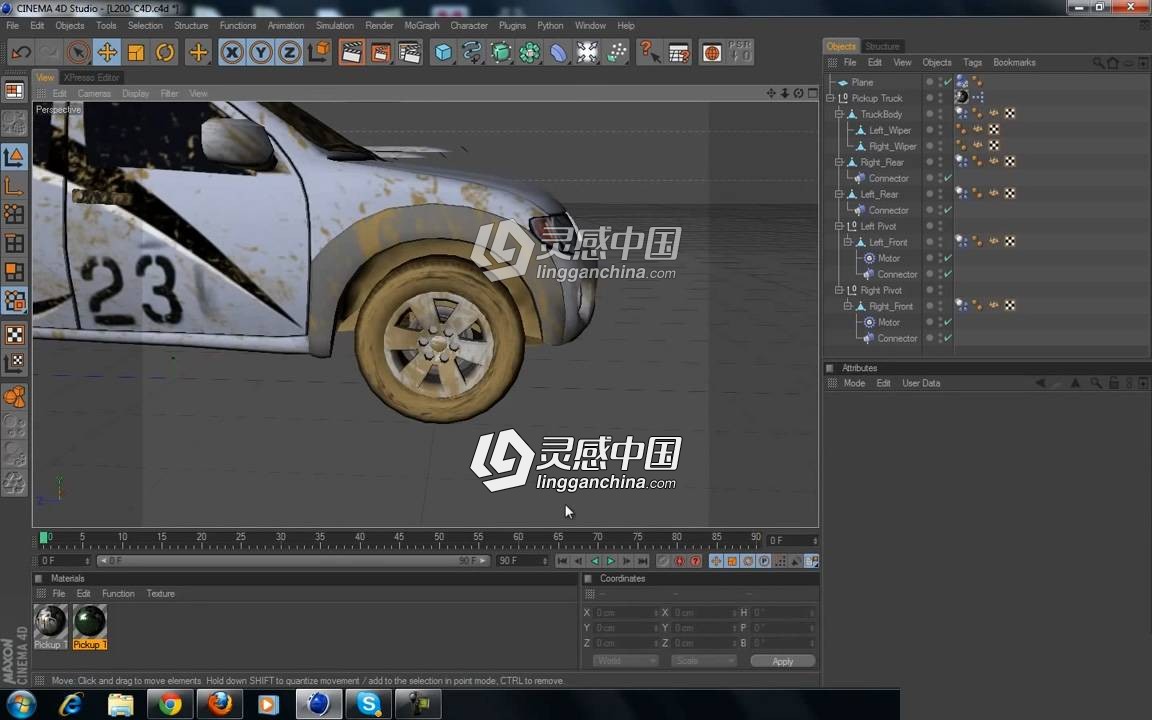Image resolution: width=1152 pixels, height=720 pixels.
Task: Switch to XPresso Editor tab
Action: click(x=91, y=77)
